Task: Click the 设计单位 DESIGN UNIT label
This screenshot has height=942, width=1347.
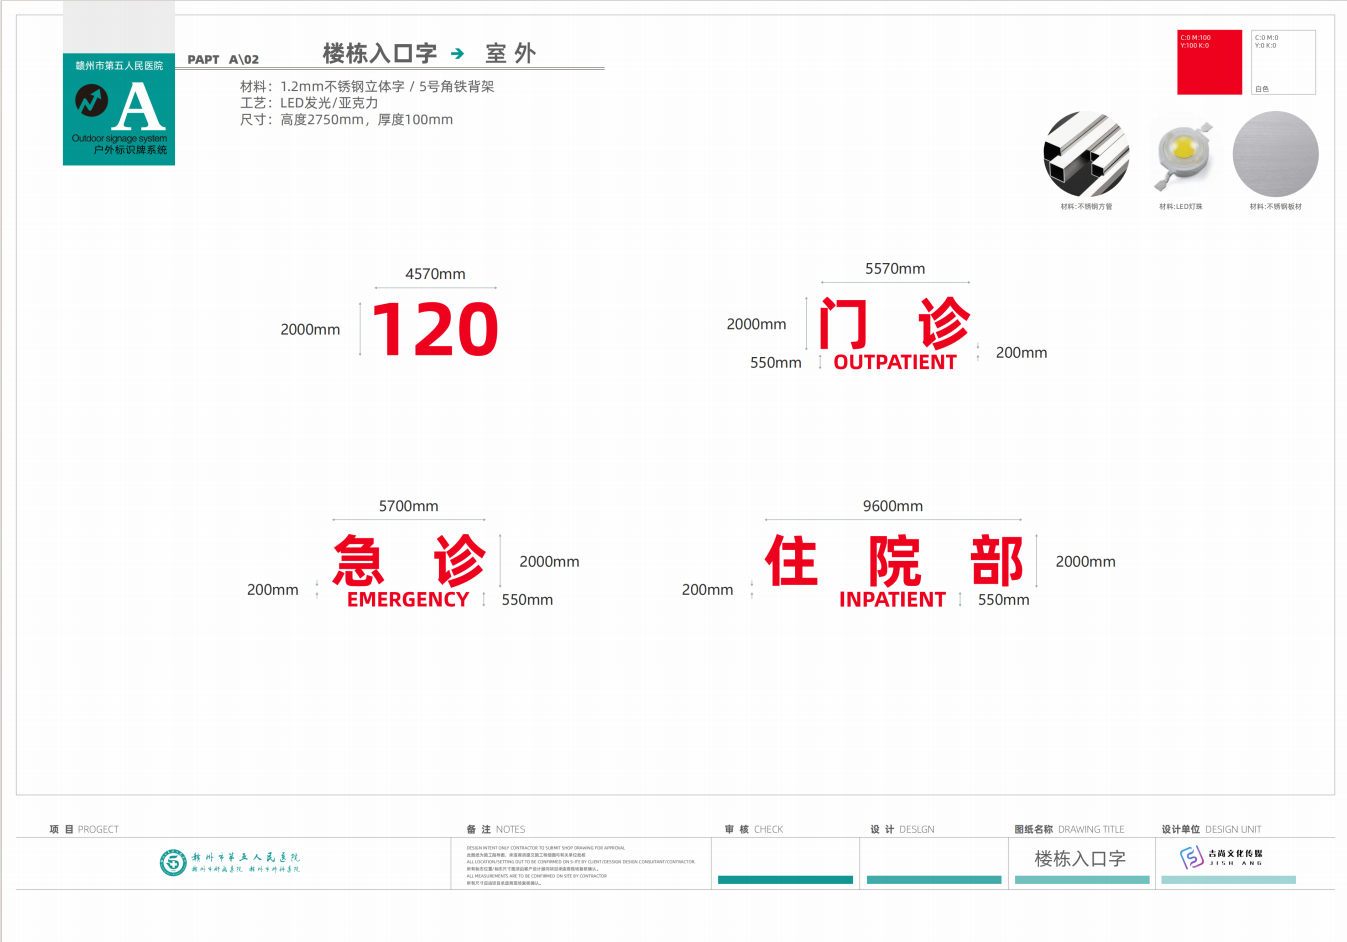Action: [x=1211, y=829]
